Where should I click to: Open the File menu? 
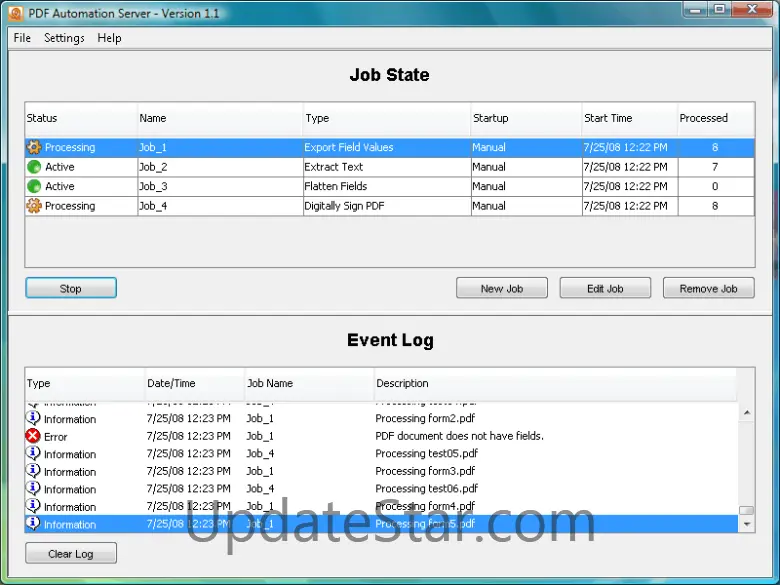click(x=22, y=38)
